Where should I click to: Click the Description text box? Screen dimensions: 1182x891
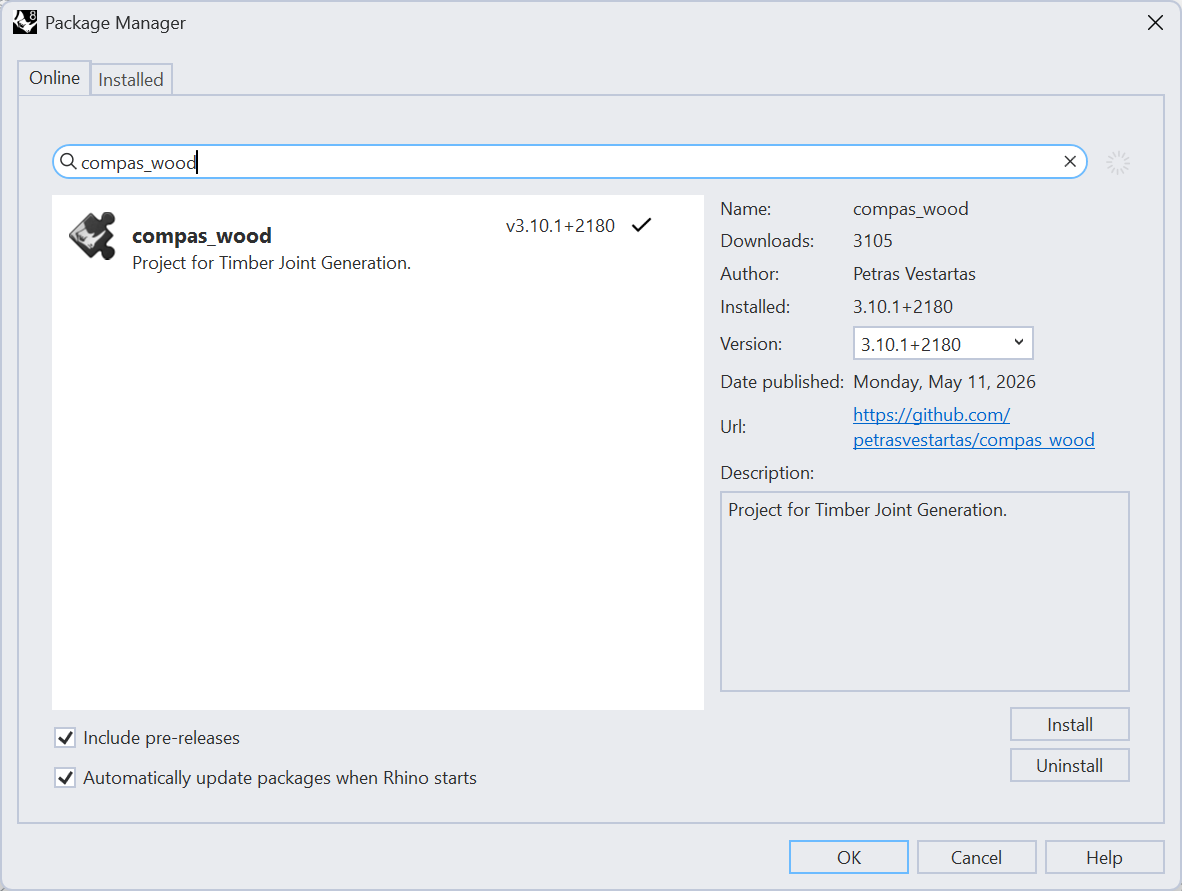coord(924,592)
